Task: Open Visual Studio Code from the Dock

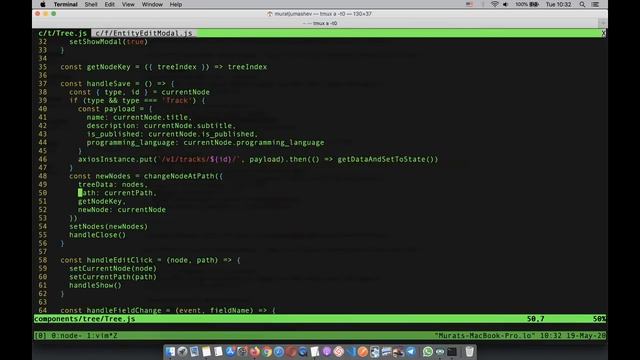Action: coord(351,351)
